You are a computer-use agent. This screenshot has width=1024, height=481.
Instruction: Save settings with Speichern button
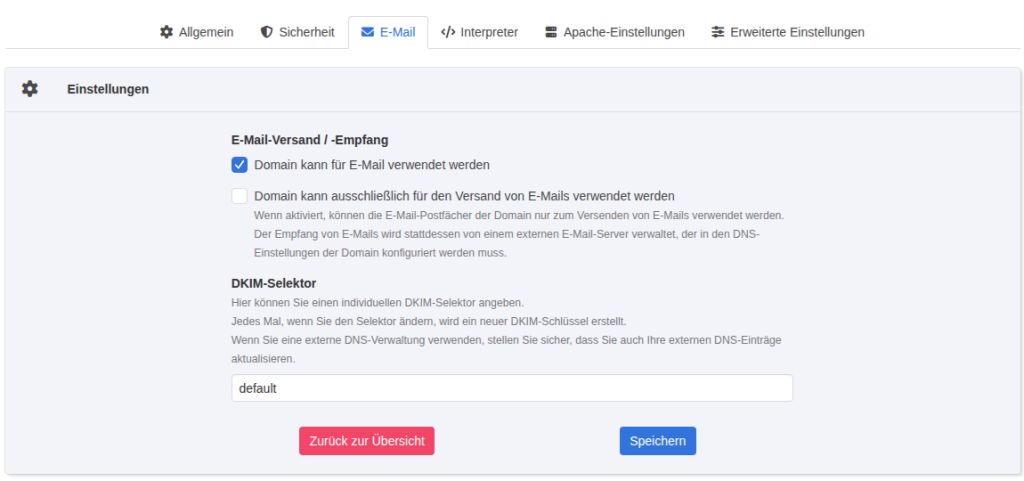658,441
